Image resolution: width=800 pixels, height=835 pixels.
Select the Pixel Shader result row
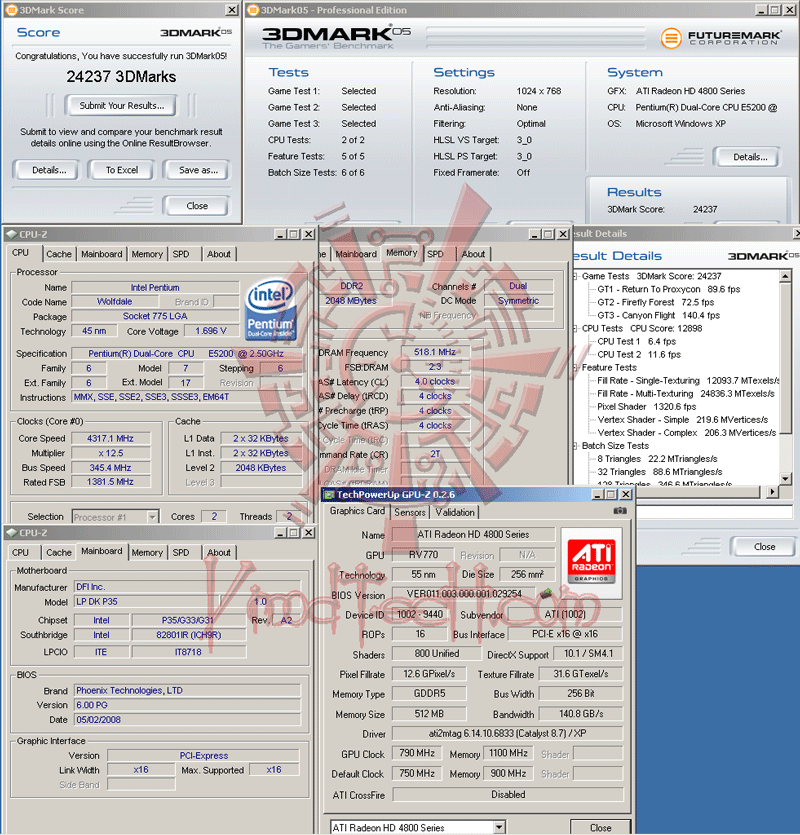coord(646,407)
